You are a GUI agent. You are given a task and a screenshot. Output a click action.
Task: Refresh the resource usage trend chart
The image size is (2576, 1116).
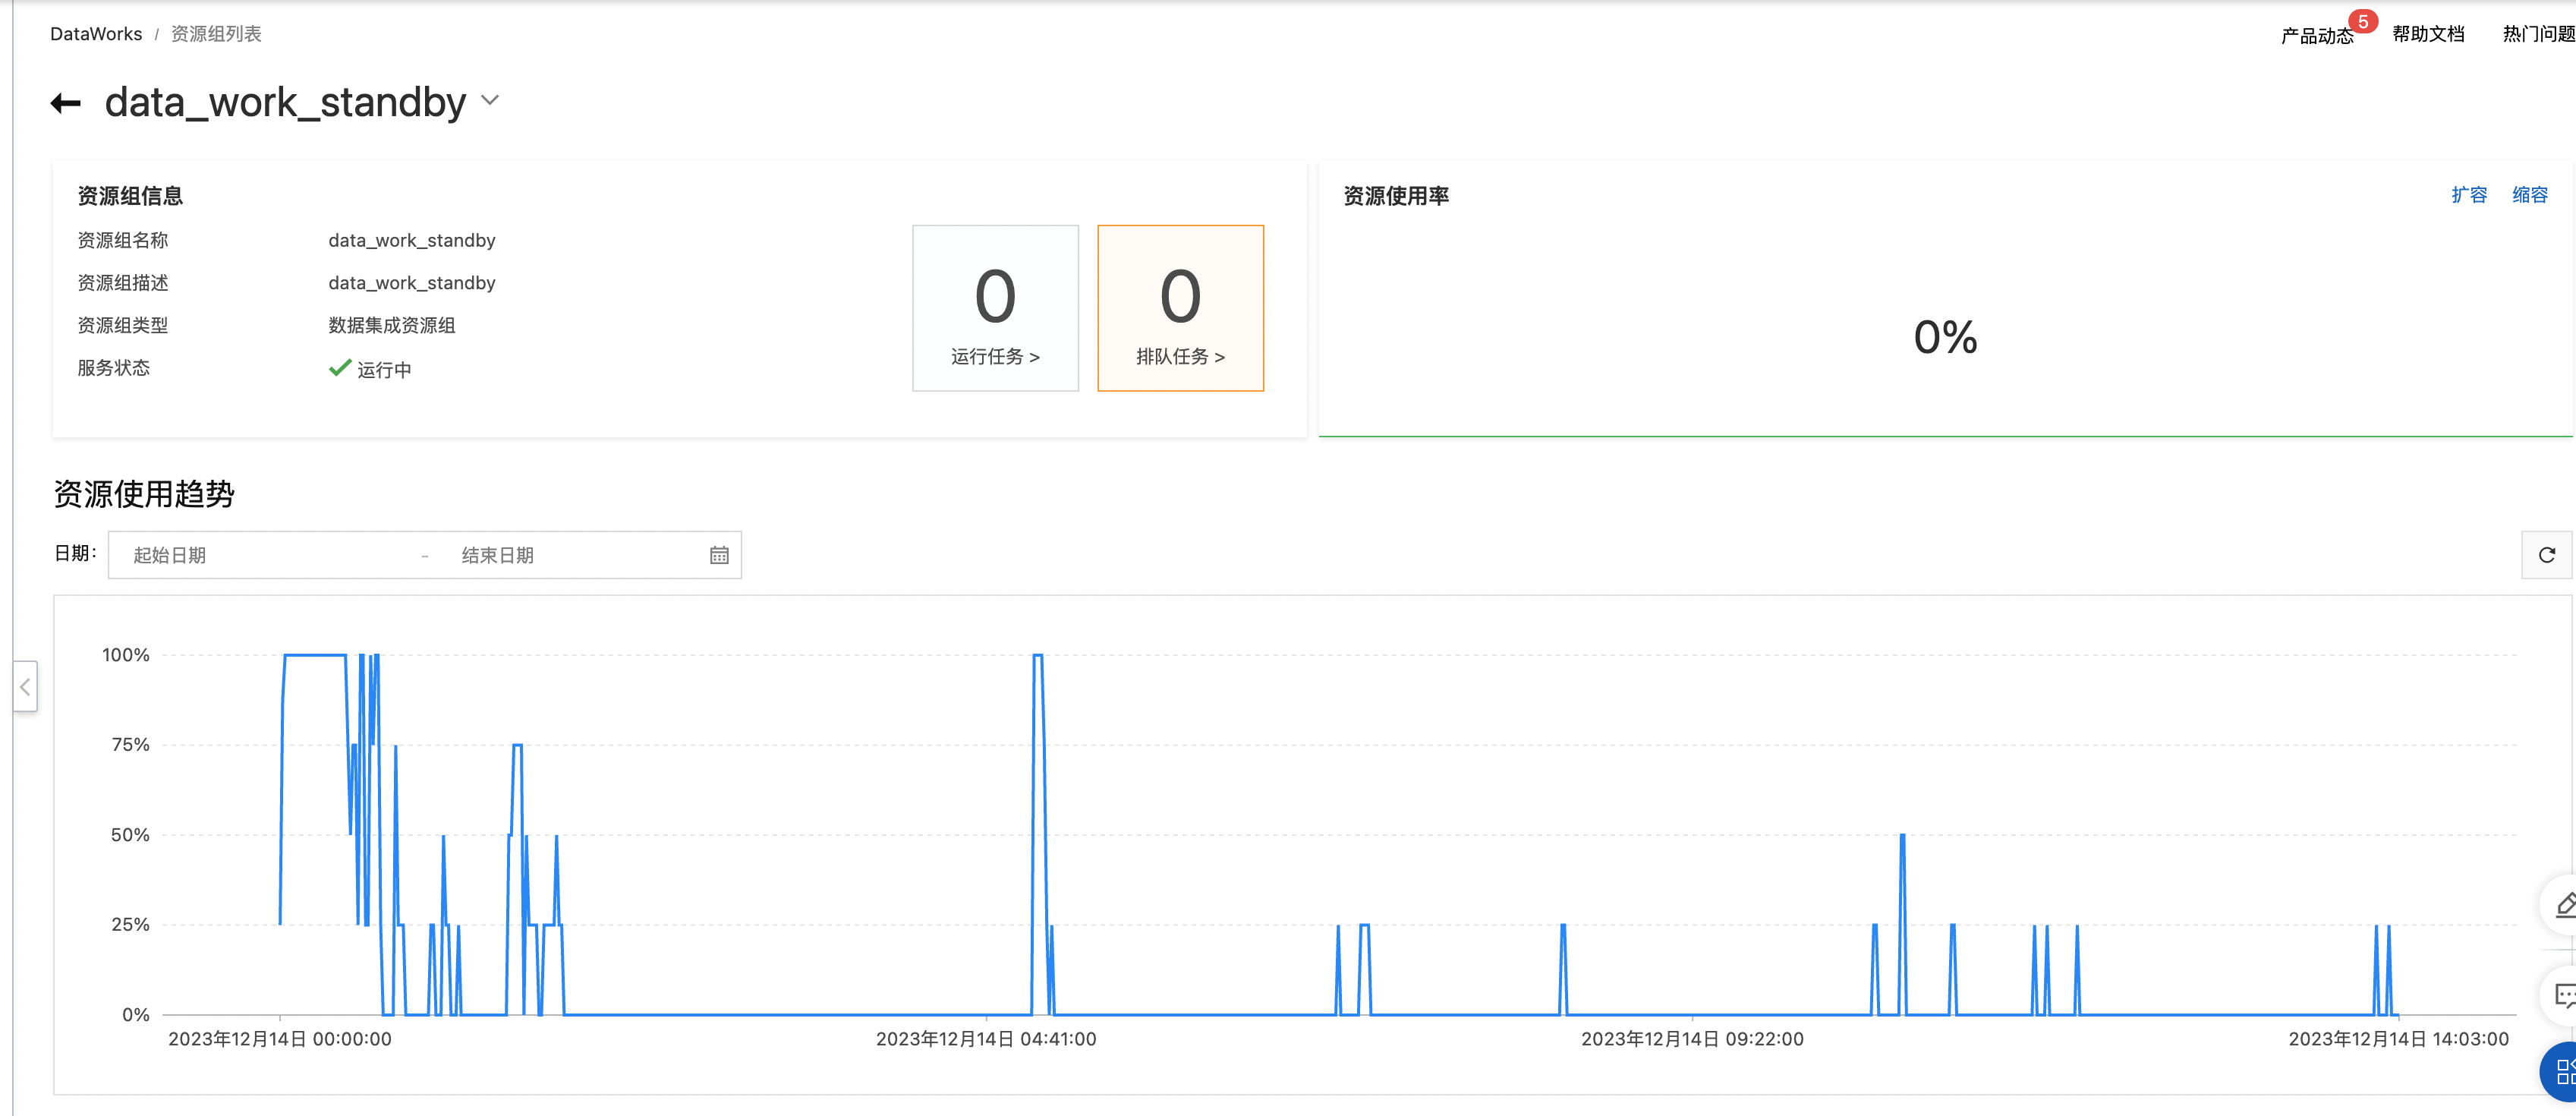[2546, 555]
